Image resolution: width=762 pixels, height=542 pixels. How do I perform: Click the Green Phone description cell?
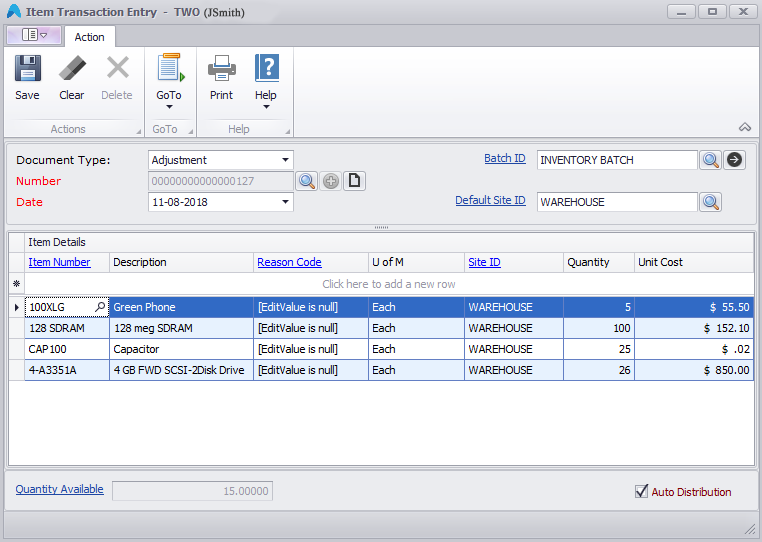(181, 307)
